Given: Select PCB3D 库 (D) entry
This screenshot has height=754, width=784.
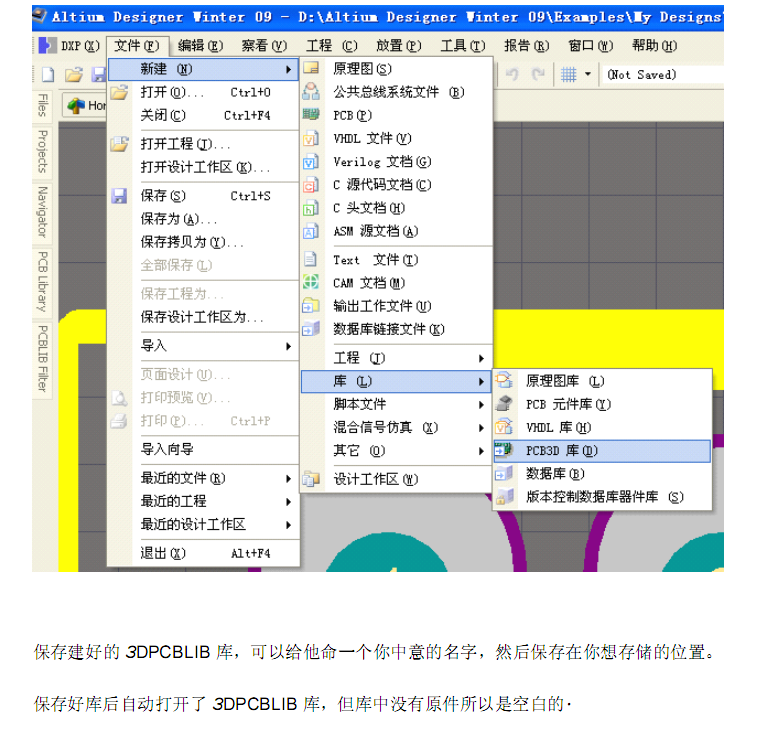Looking at the screenshot, I should 602,451.
